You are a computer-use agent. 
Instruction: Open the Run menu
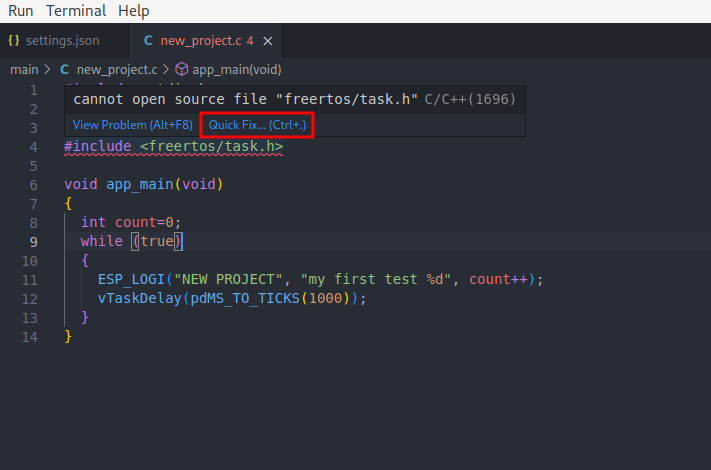click(20, 11)
